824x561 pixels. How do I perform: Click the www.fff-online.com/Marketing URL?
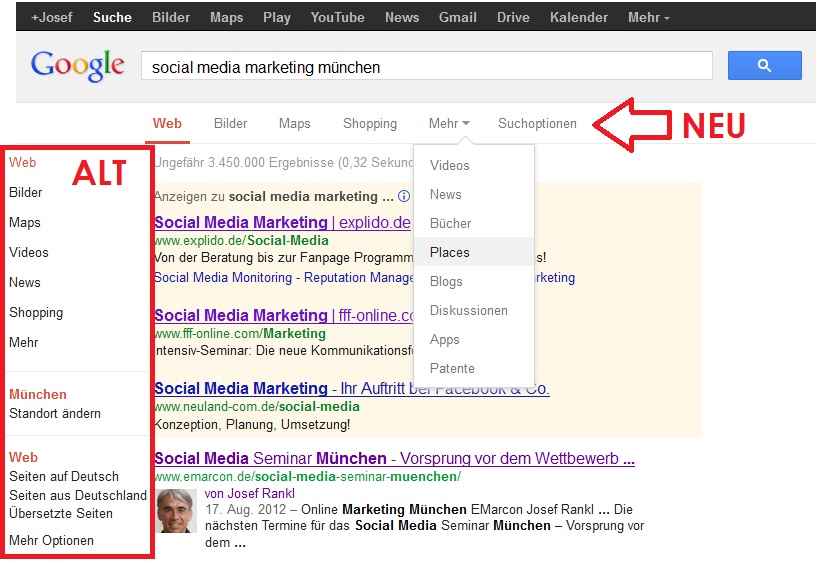tap(240, 334)
